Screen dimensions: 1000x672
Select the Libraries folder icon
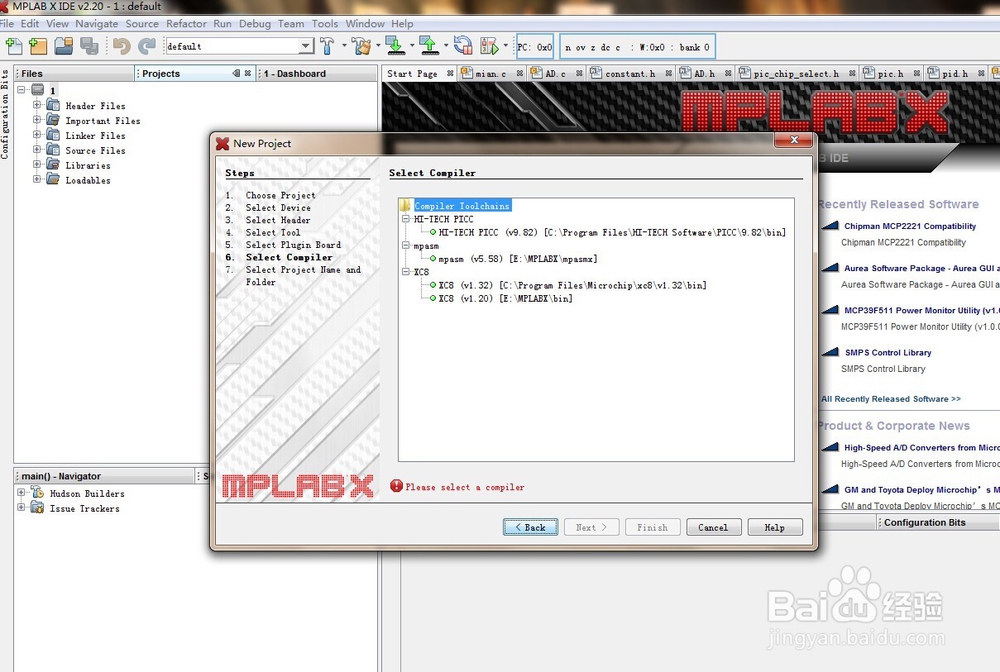tap(53, 164)
